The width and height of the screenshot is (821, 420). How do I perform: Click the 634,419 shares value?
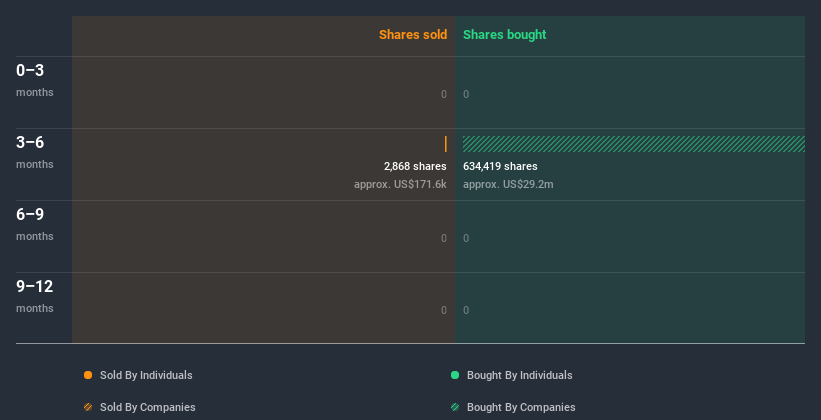pos(500,167)
